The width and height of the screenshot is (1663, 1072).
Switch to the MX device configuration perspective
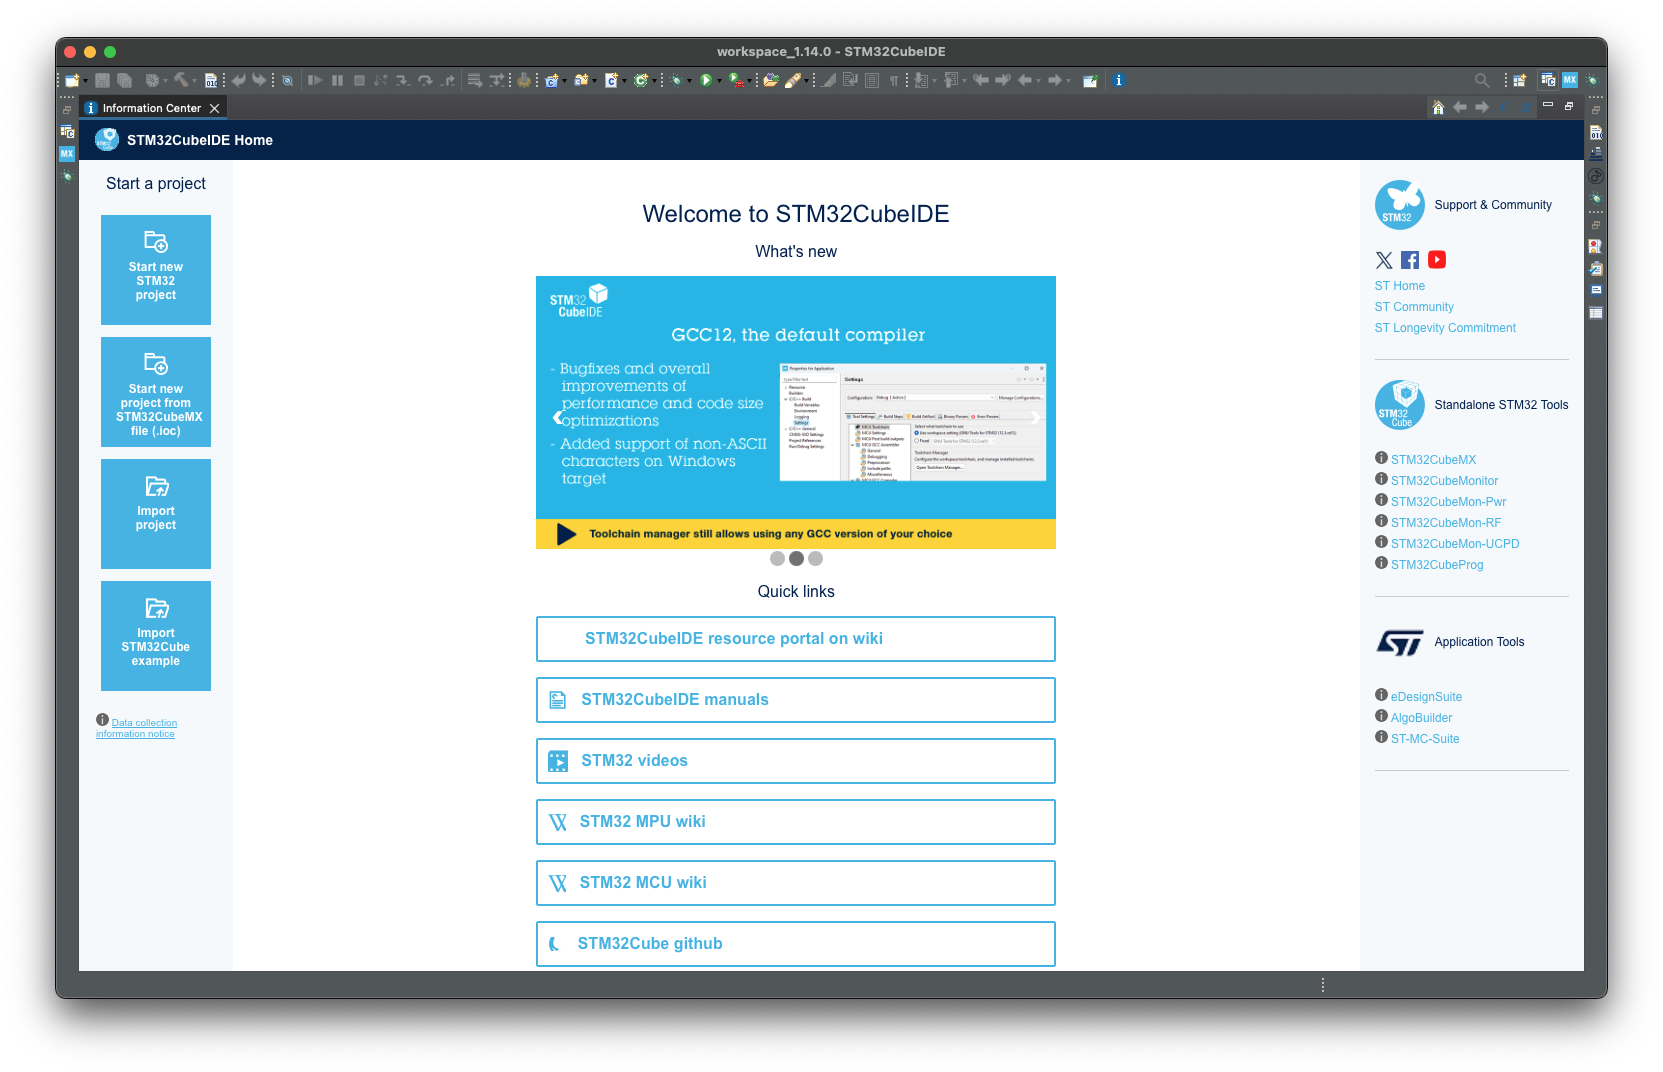tap(1570, 80)
